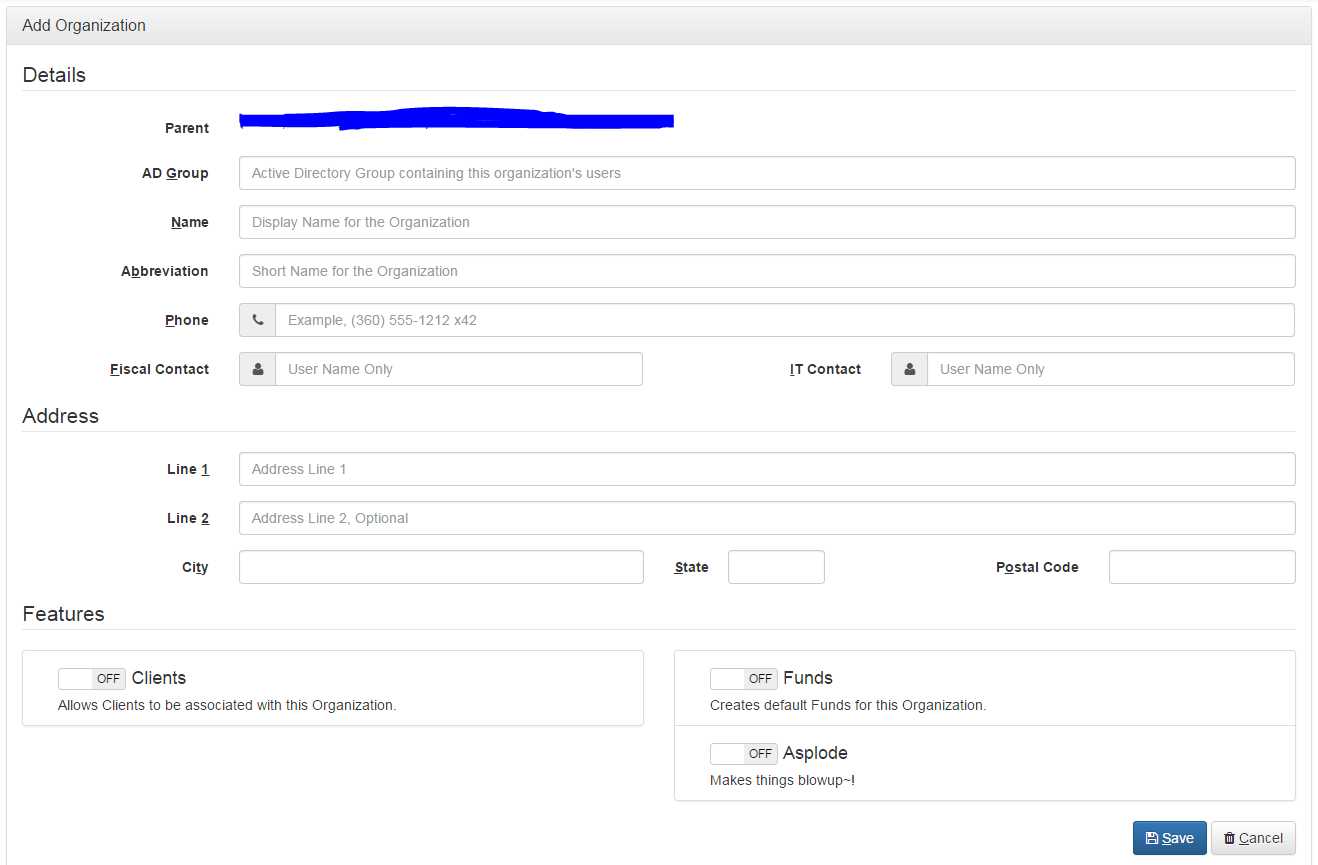Click the Name label

tap(190, 222)
